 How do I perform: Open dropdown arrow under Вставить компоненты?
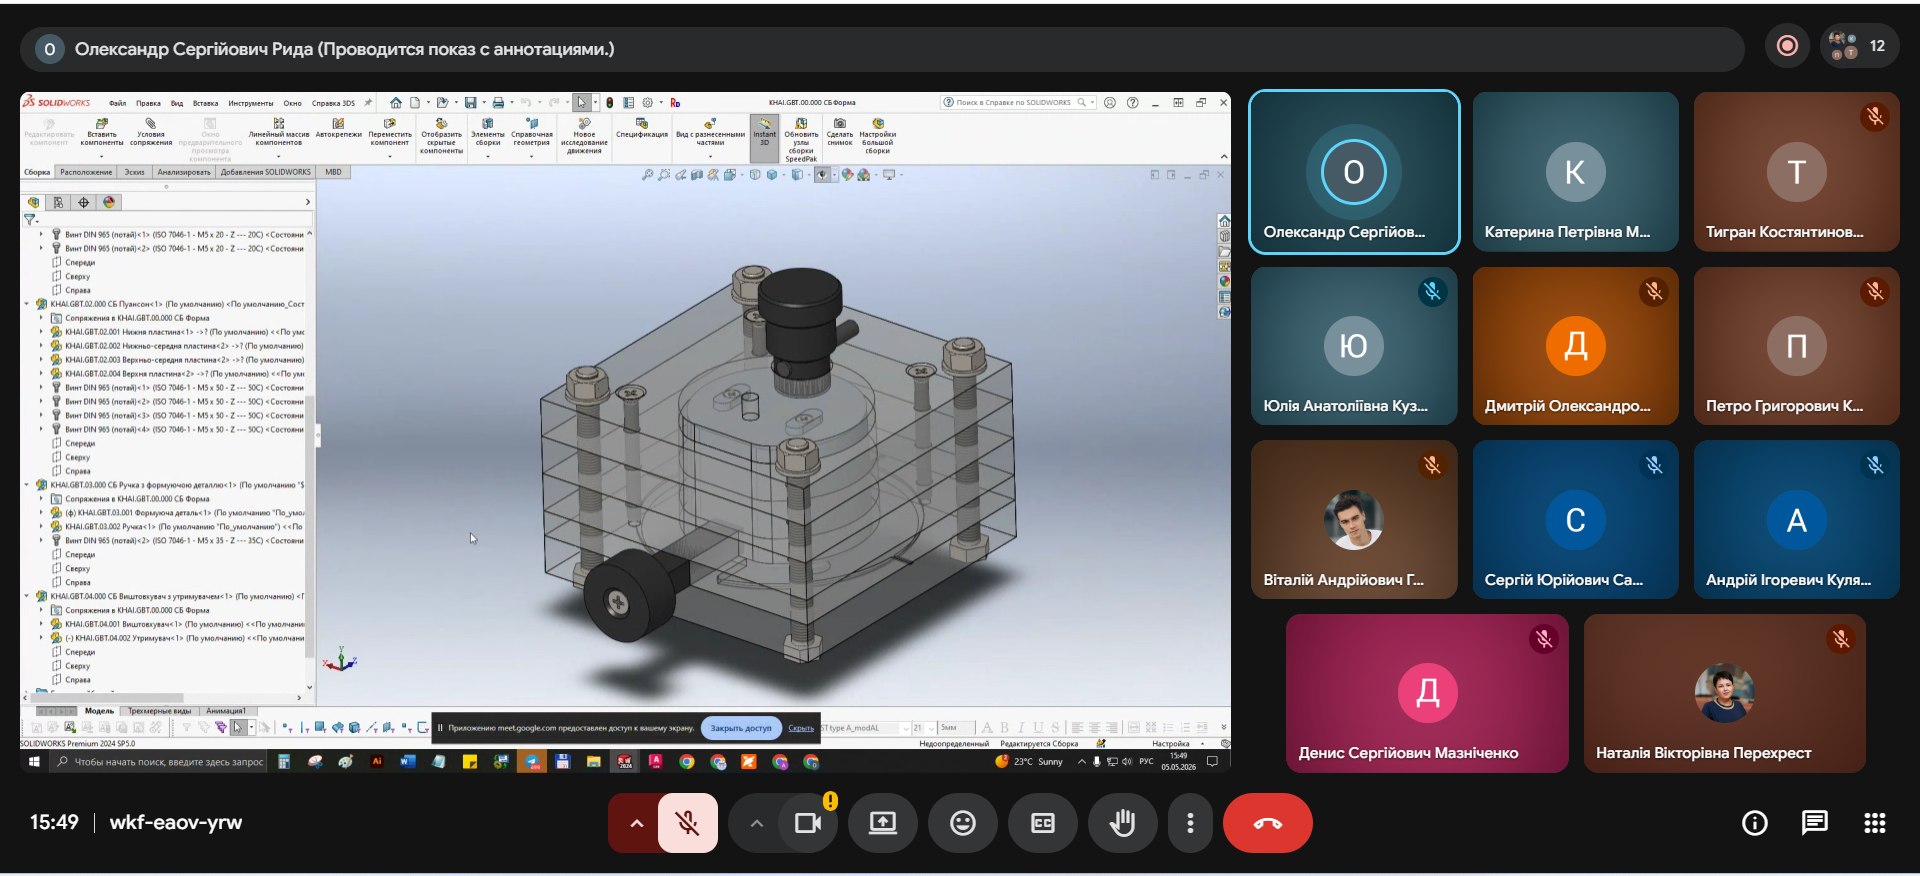click(101, 156)
